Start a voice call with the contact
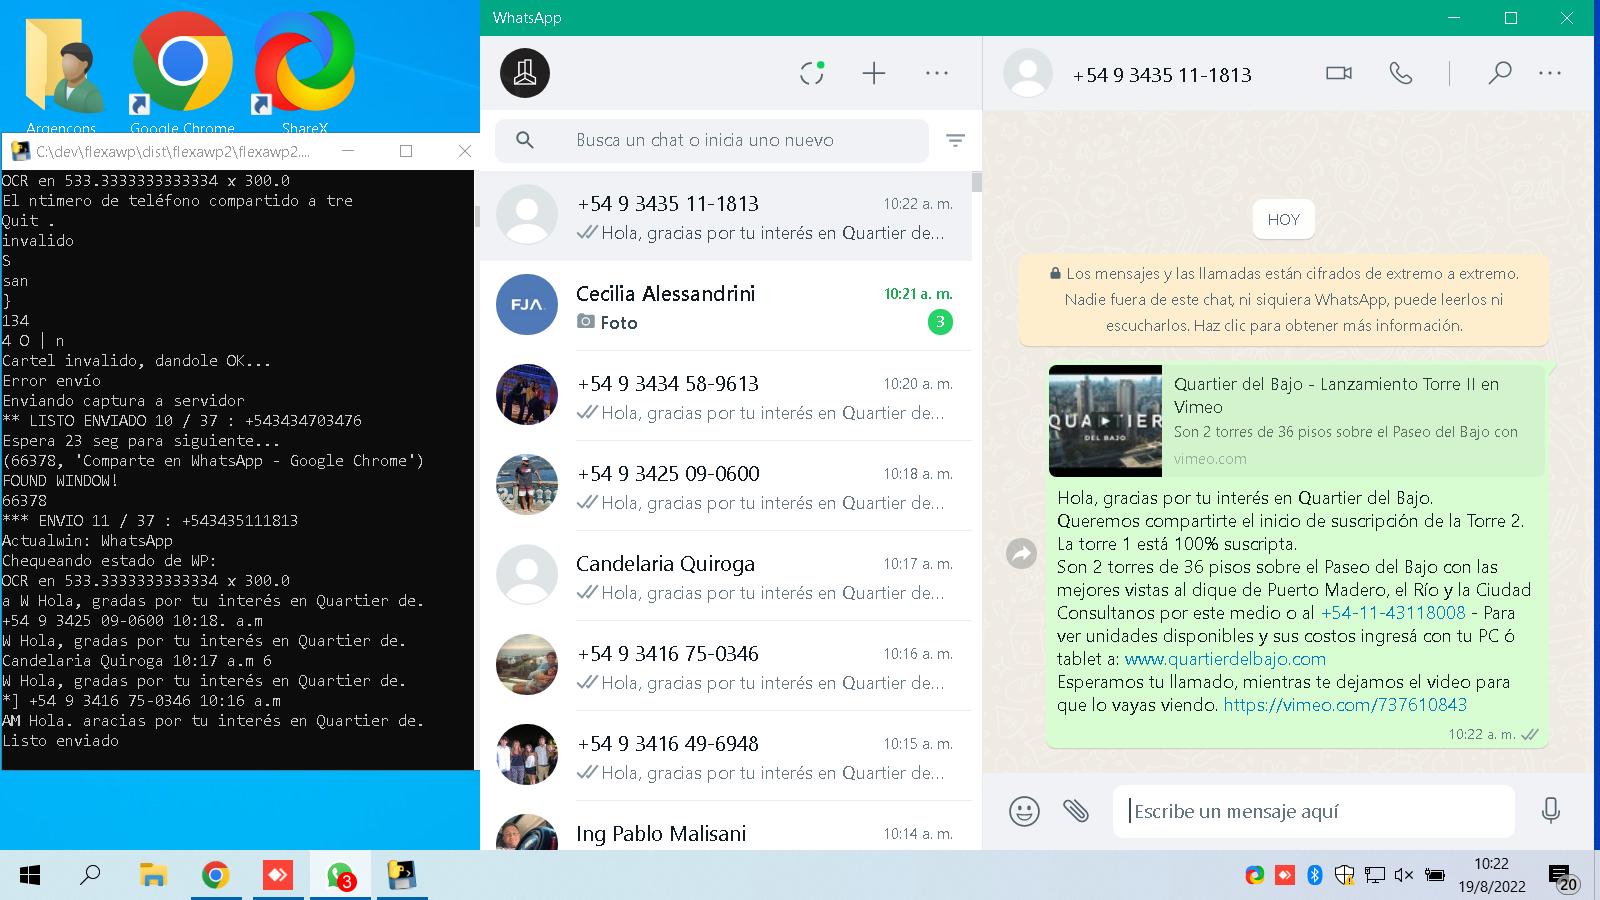The image size is (1600, 900). click(x=1401, y=73)
